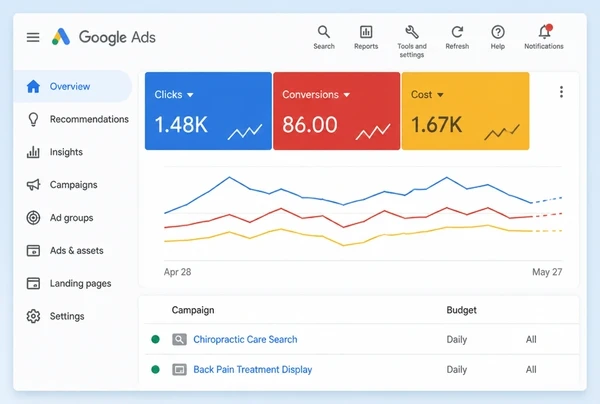The width and height of the screenshot is (600, 404).
Task: Open the three-dot more options menu
Action: (x=561, y=92)
